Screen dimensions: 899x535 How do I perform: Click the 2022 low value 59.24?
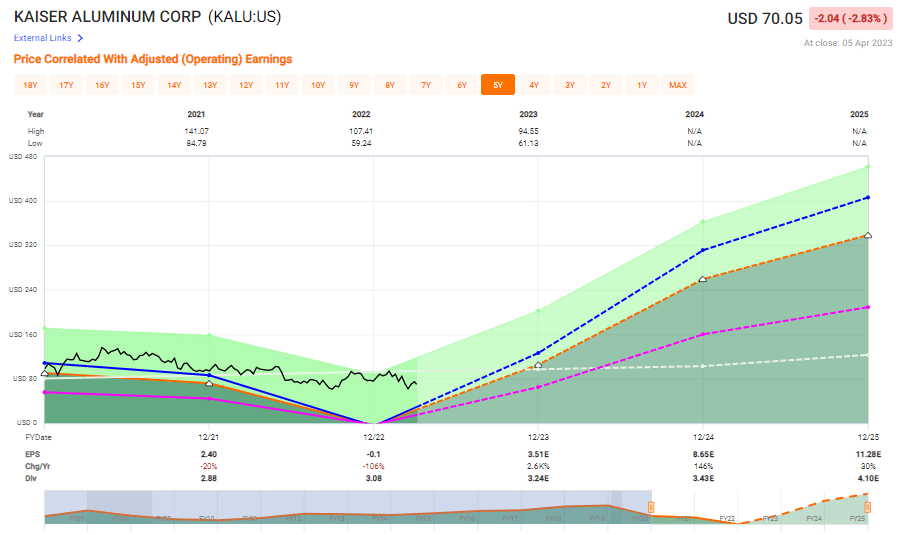tap(361, 143)
